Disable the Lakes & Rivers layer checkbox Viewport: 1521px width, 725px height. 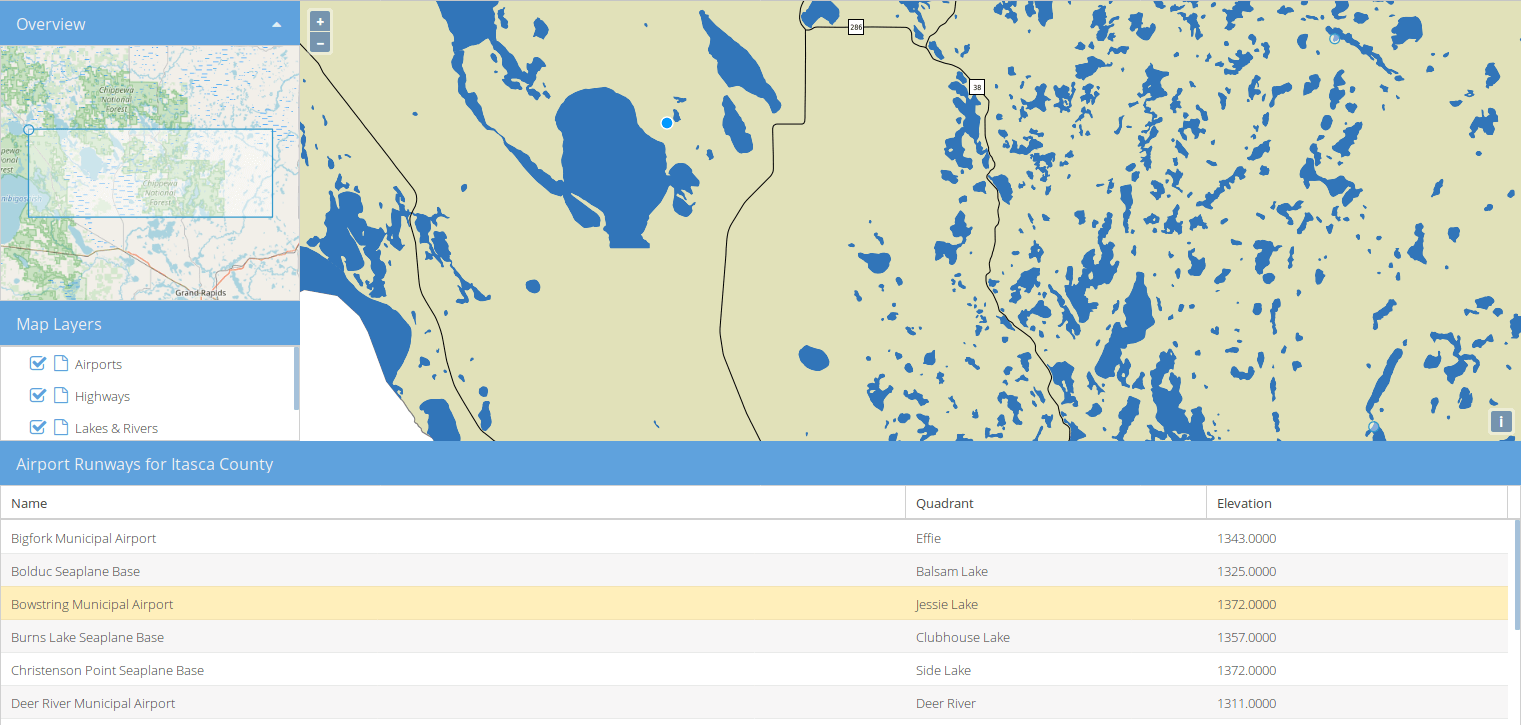pyautogui.click(x=39, y=428)
